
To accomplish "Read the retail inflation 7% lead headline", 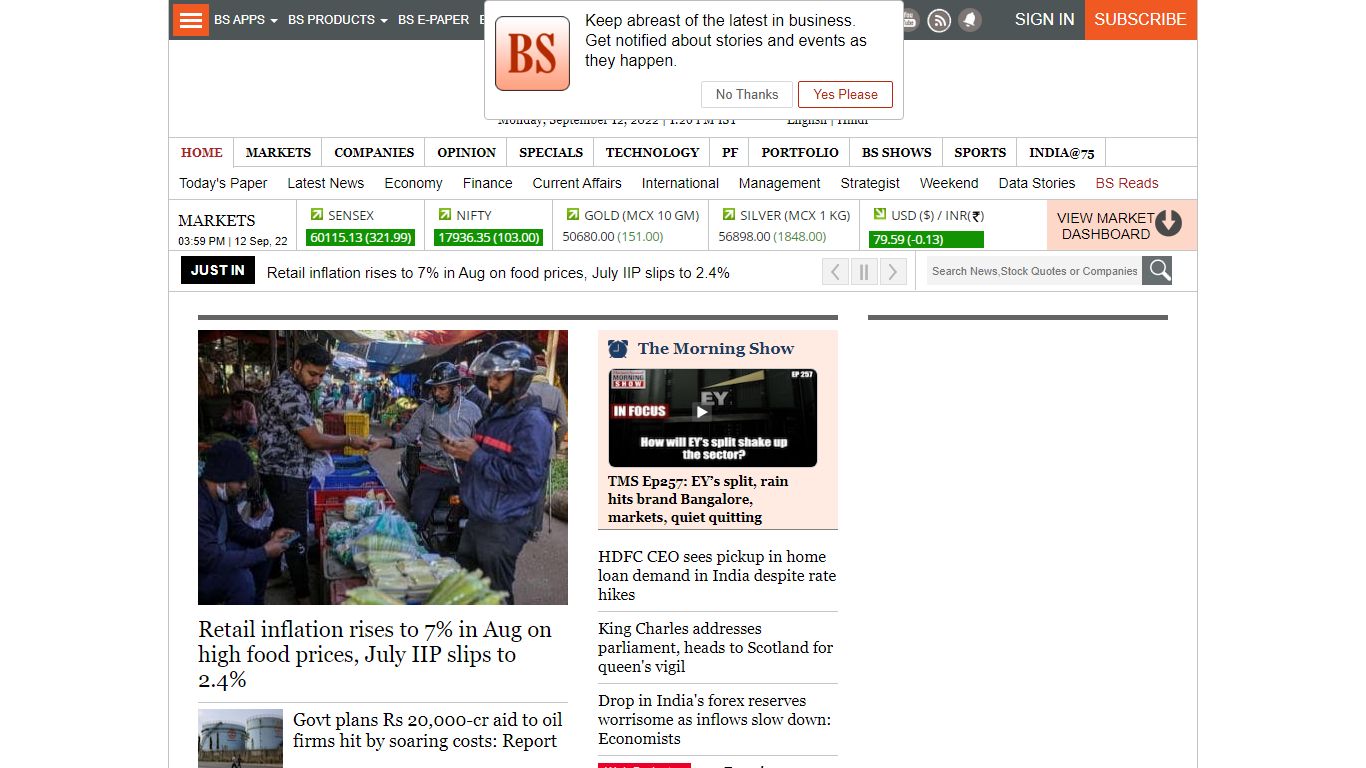I will (375, 654).
